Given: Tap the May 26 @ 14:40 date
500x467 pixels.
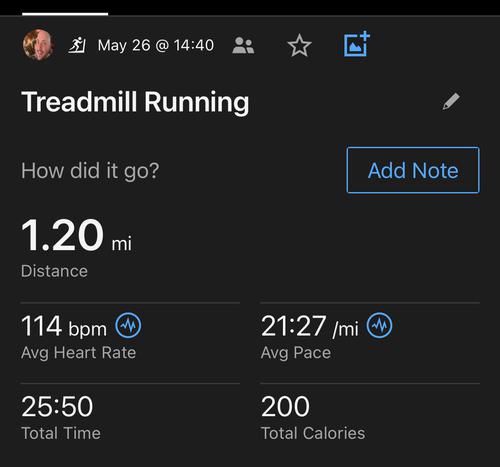Looking at the screenshot, I should [156, 45].
